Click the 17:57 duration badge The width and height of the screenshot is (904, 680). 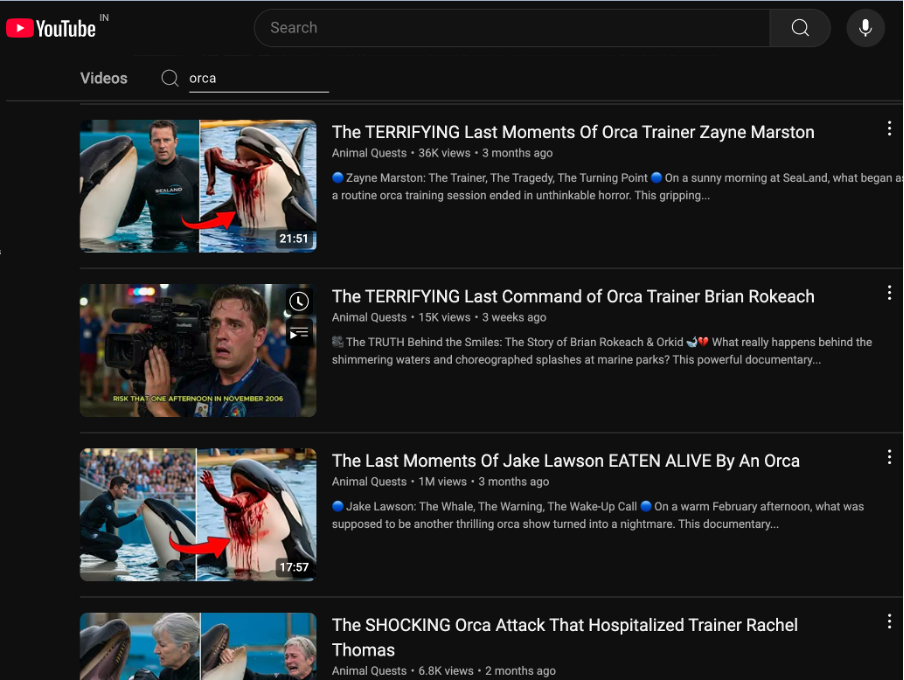click(x=294, y=567)
